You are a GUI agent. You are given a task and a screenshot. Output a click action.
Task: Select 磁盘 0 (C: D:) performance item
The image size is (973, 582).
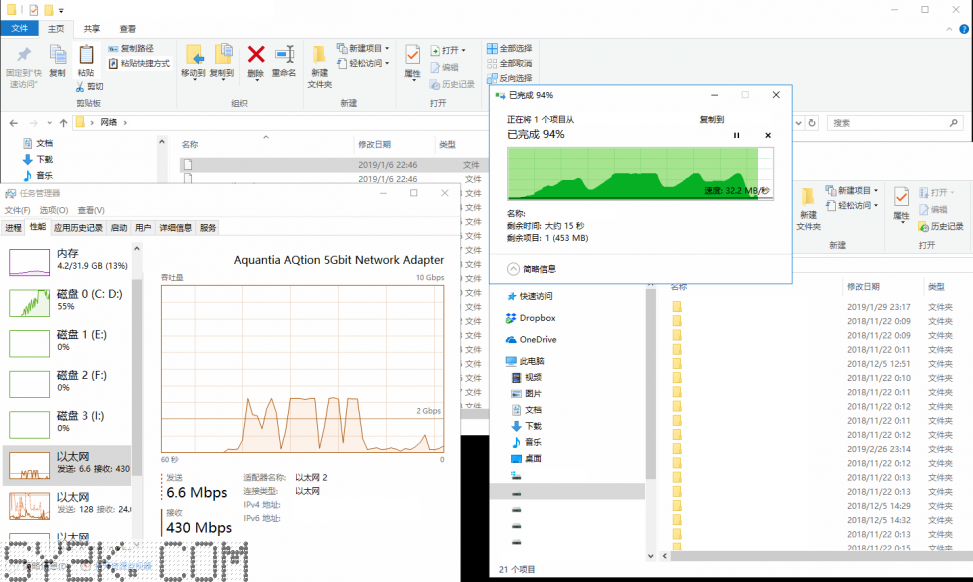(67, 302)
